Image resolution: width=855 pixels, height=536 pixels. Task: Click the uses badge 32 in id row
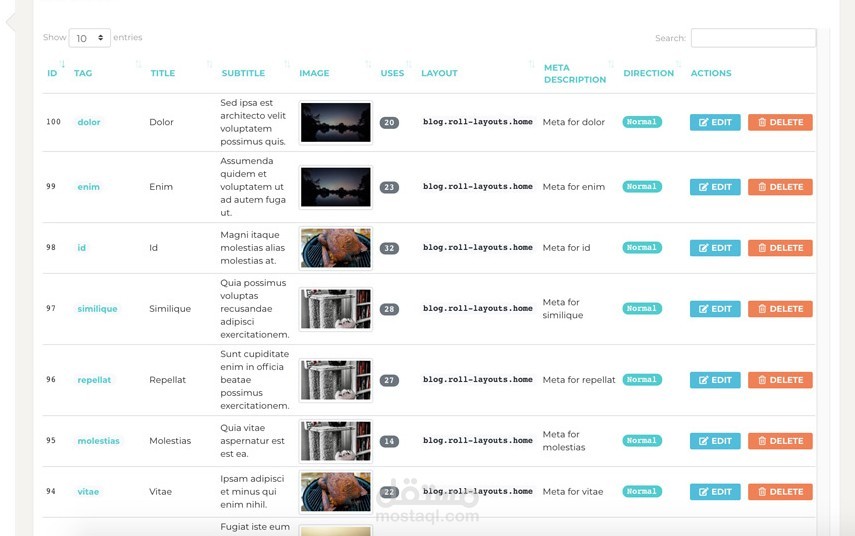(389, 248)
